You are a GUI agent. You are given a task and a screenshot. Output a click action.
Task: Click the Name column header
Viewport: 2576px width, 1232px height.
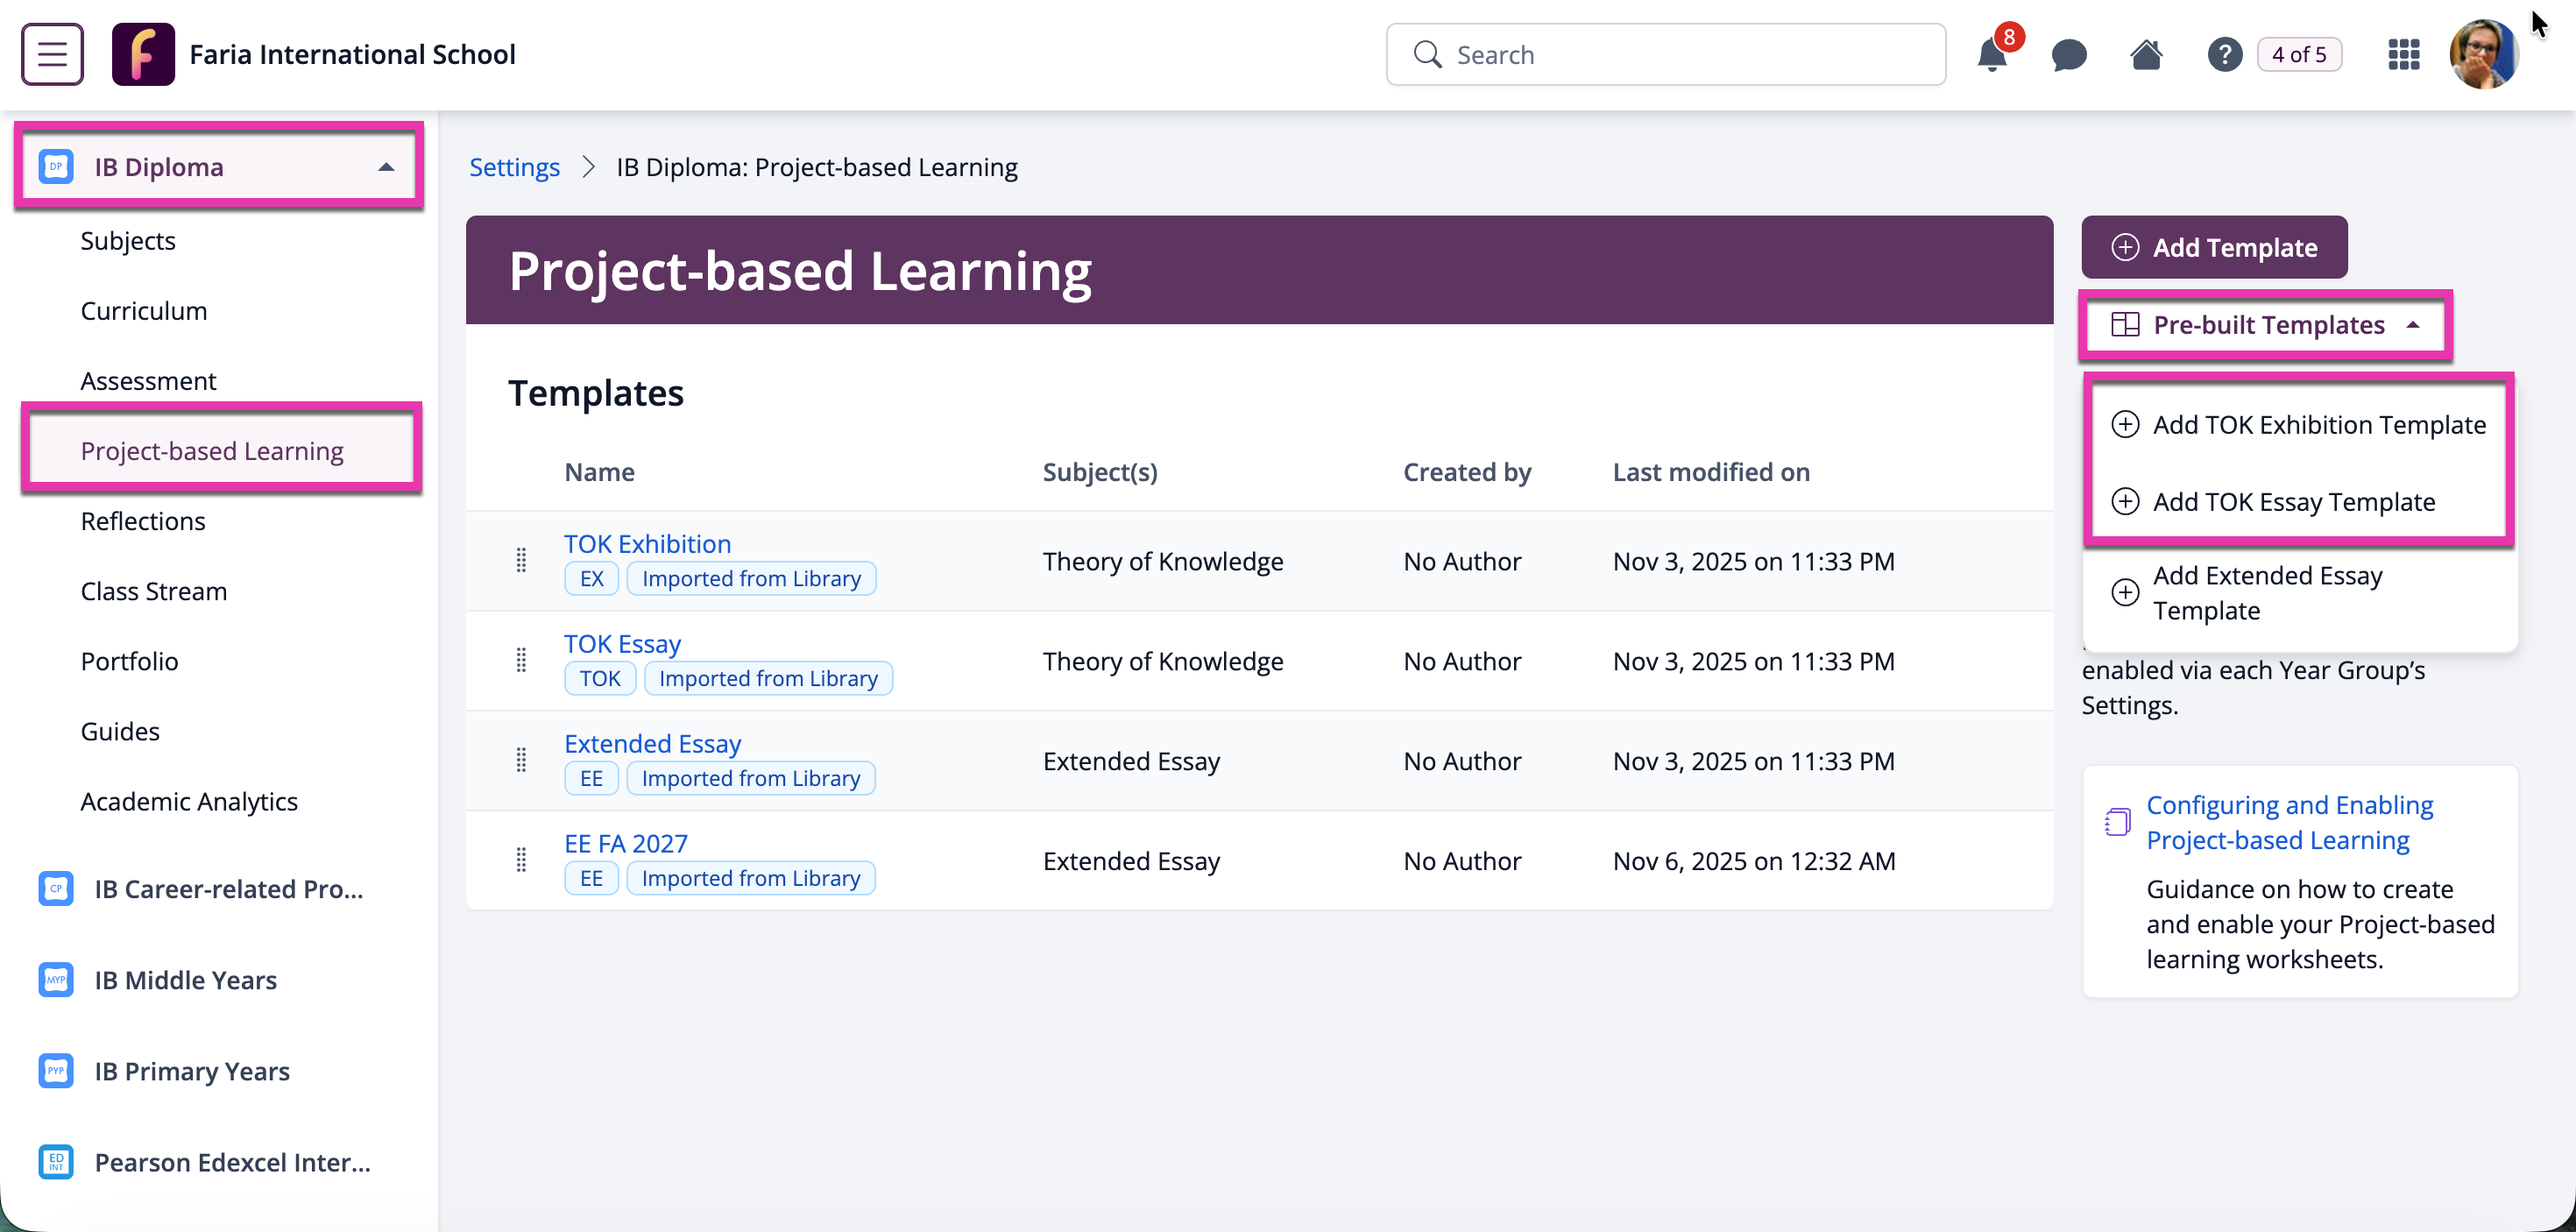(x=599, y=472)
